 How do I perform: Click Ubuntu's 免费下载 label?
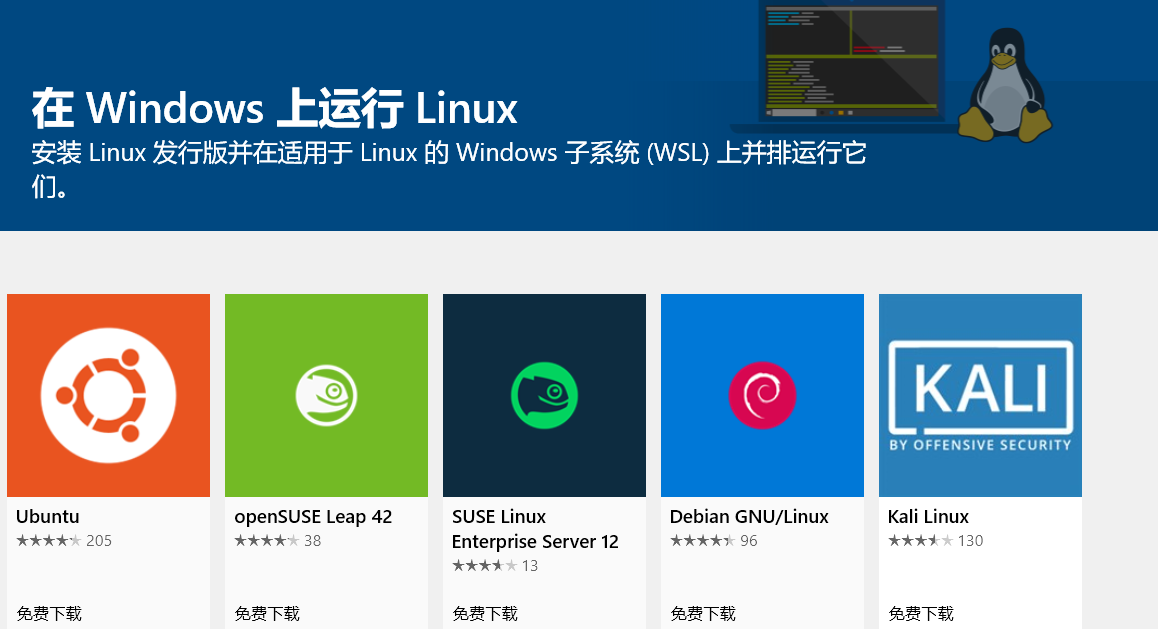click(x=49, y=613)
